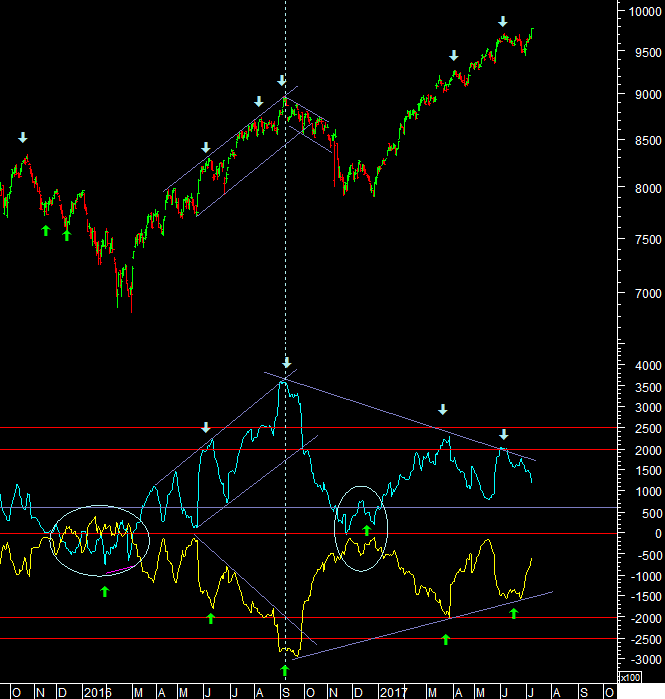Click the 1500 indicator axis label
665x699 pixels.
[x=648, y=471]
